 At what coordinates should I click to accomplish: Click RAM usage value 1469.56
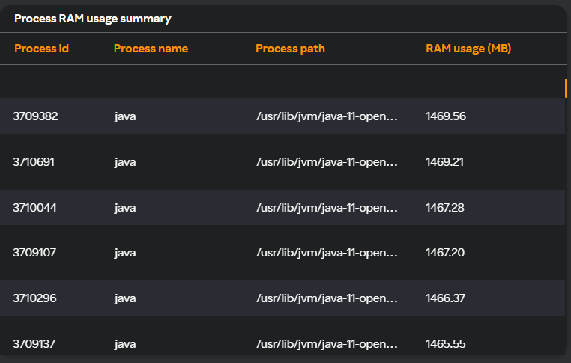click(445, 116)
